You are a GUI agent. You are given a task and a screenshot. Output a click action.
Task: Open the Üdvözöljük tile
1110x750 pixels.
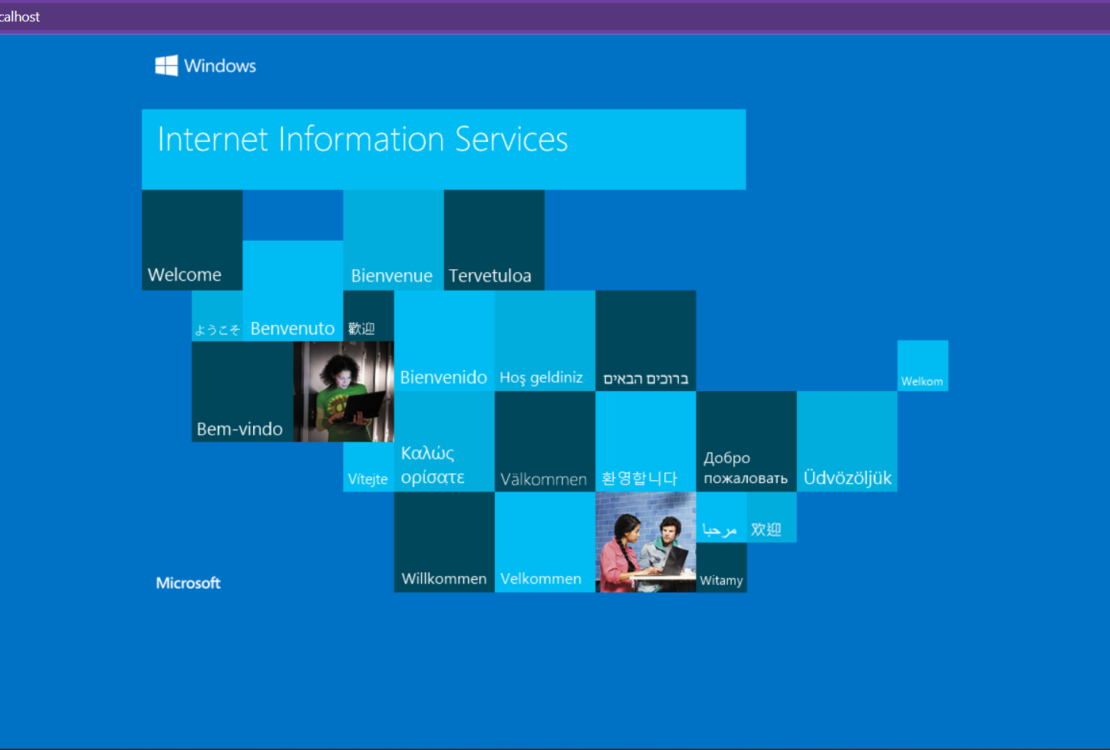[847, 441]
